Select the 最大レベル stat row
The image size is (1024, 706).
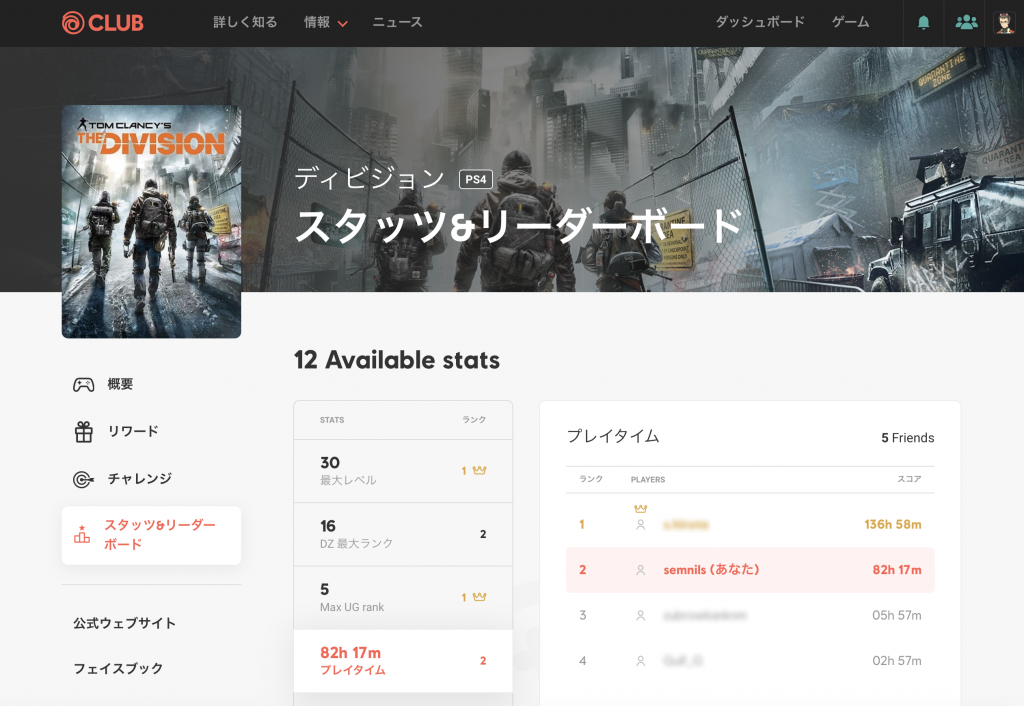pyautogui.click(x=403, y=471)
